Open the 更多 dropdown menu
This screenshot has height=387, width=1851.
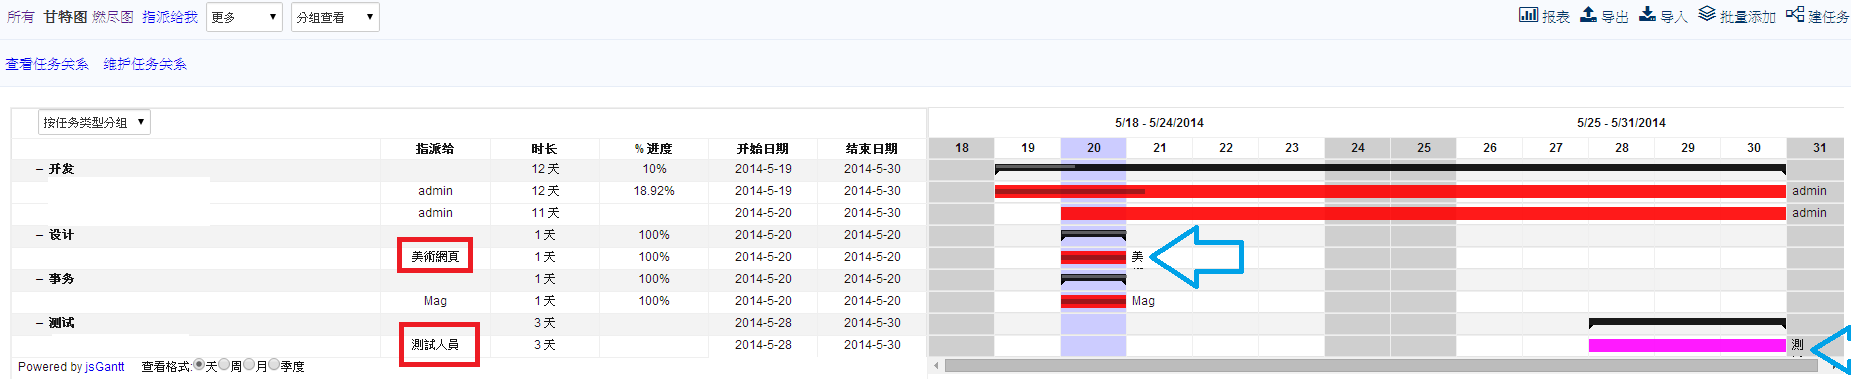click(244, 17)
